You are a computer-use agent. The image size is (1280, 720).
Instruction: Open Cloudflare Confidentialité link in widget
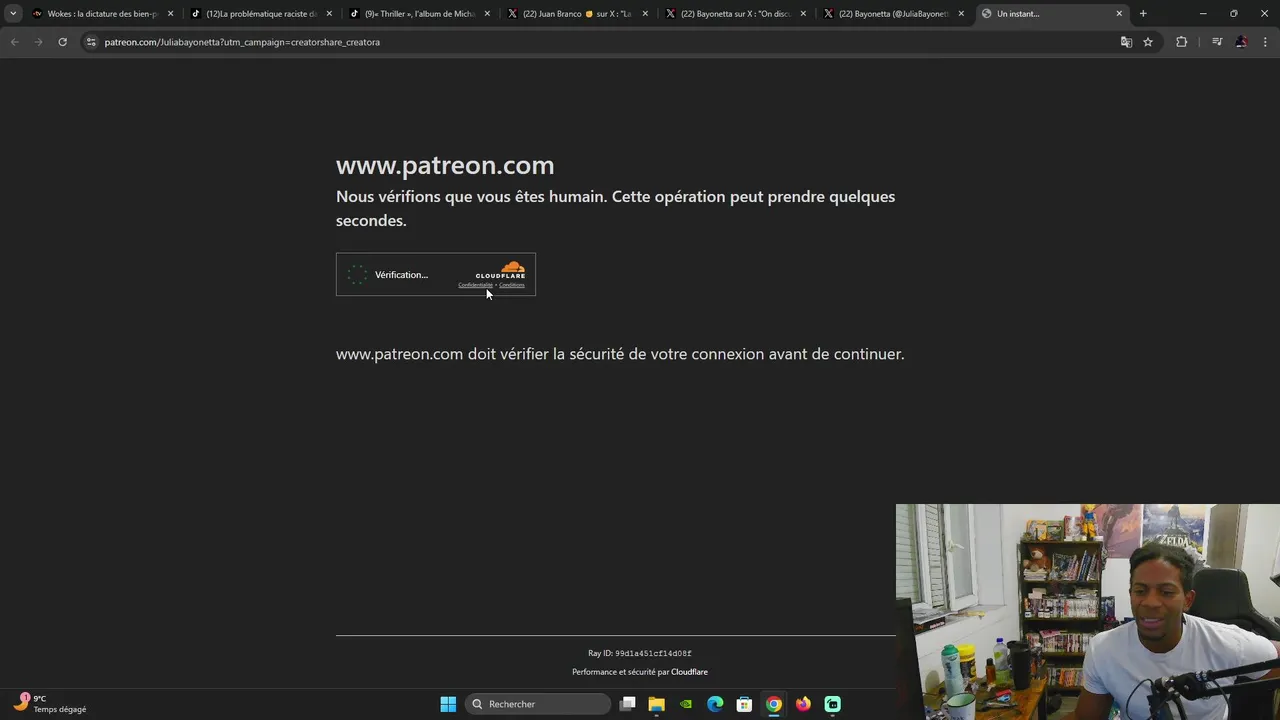point(475,285)
